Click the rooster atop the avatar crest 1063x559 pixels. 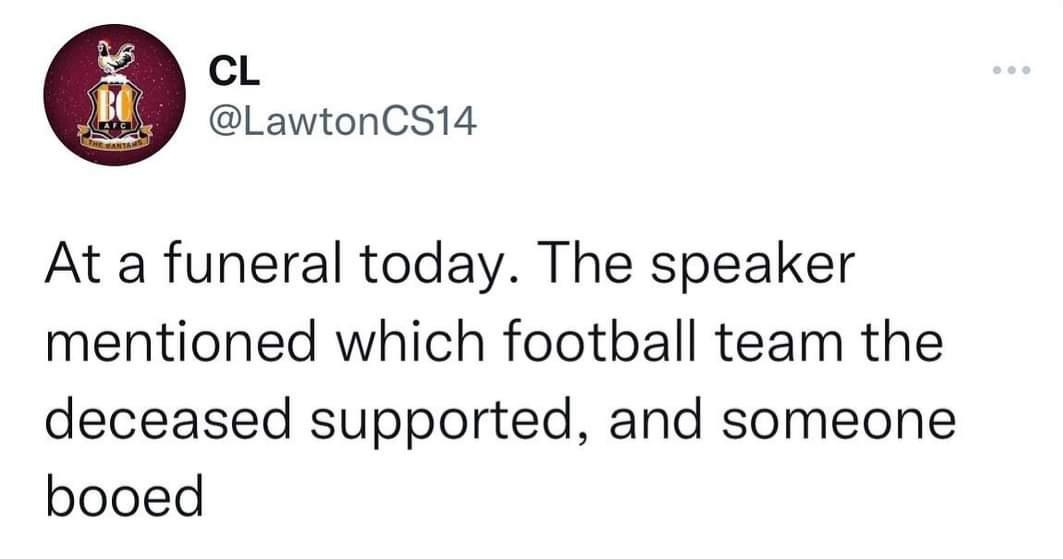tap(115, 57)
